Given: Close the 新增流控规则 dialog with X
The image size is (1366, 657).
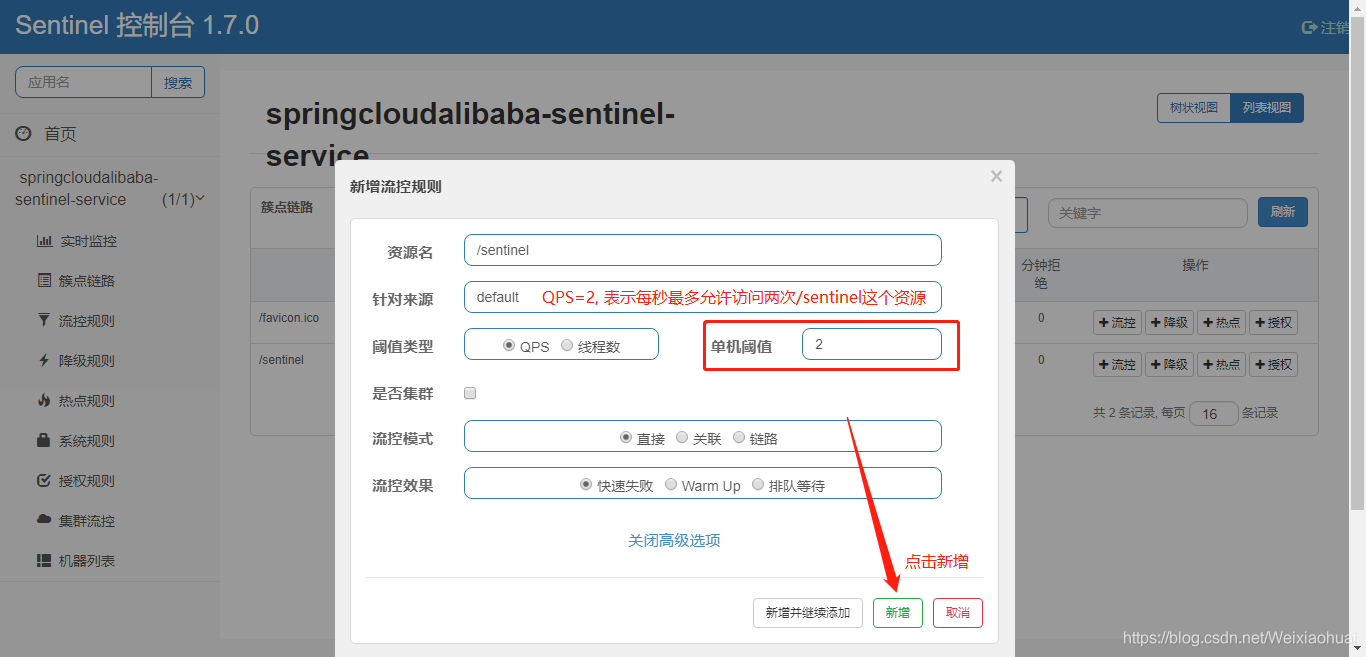Looking at the screenshot, I should [x=996, y=176].
